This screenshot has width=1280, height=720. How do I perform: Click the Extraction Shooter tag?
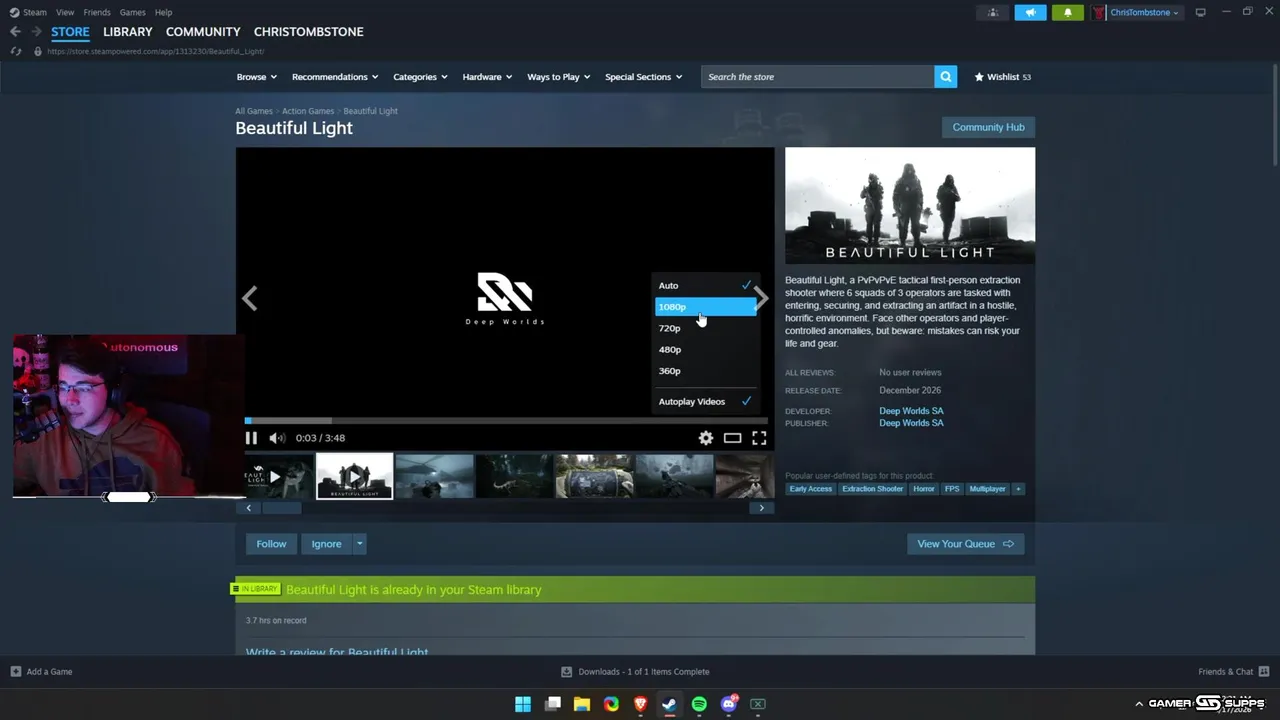872,489
